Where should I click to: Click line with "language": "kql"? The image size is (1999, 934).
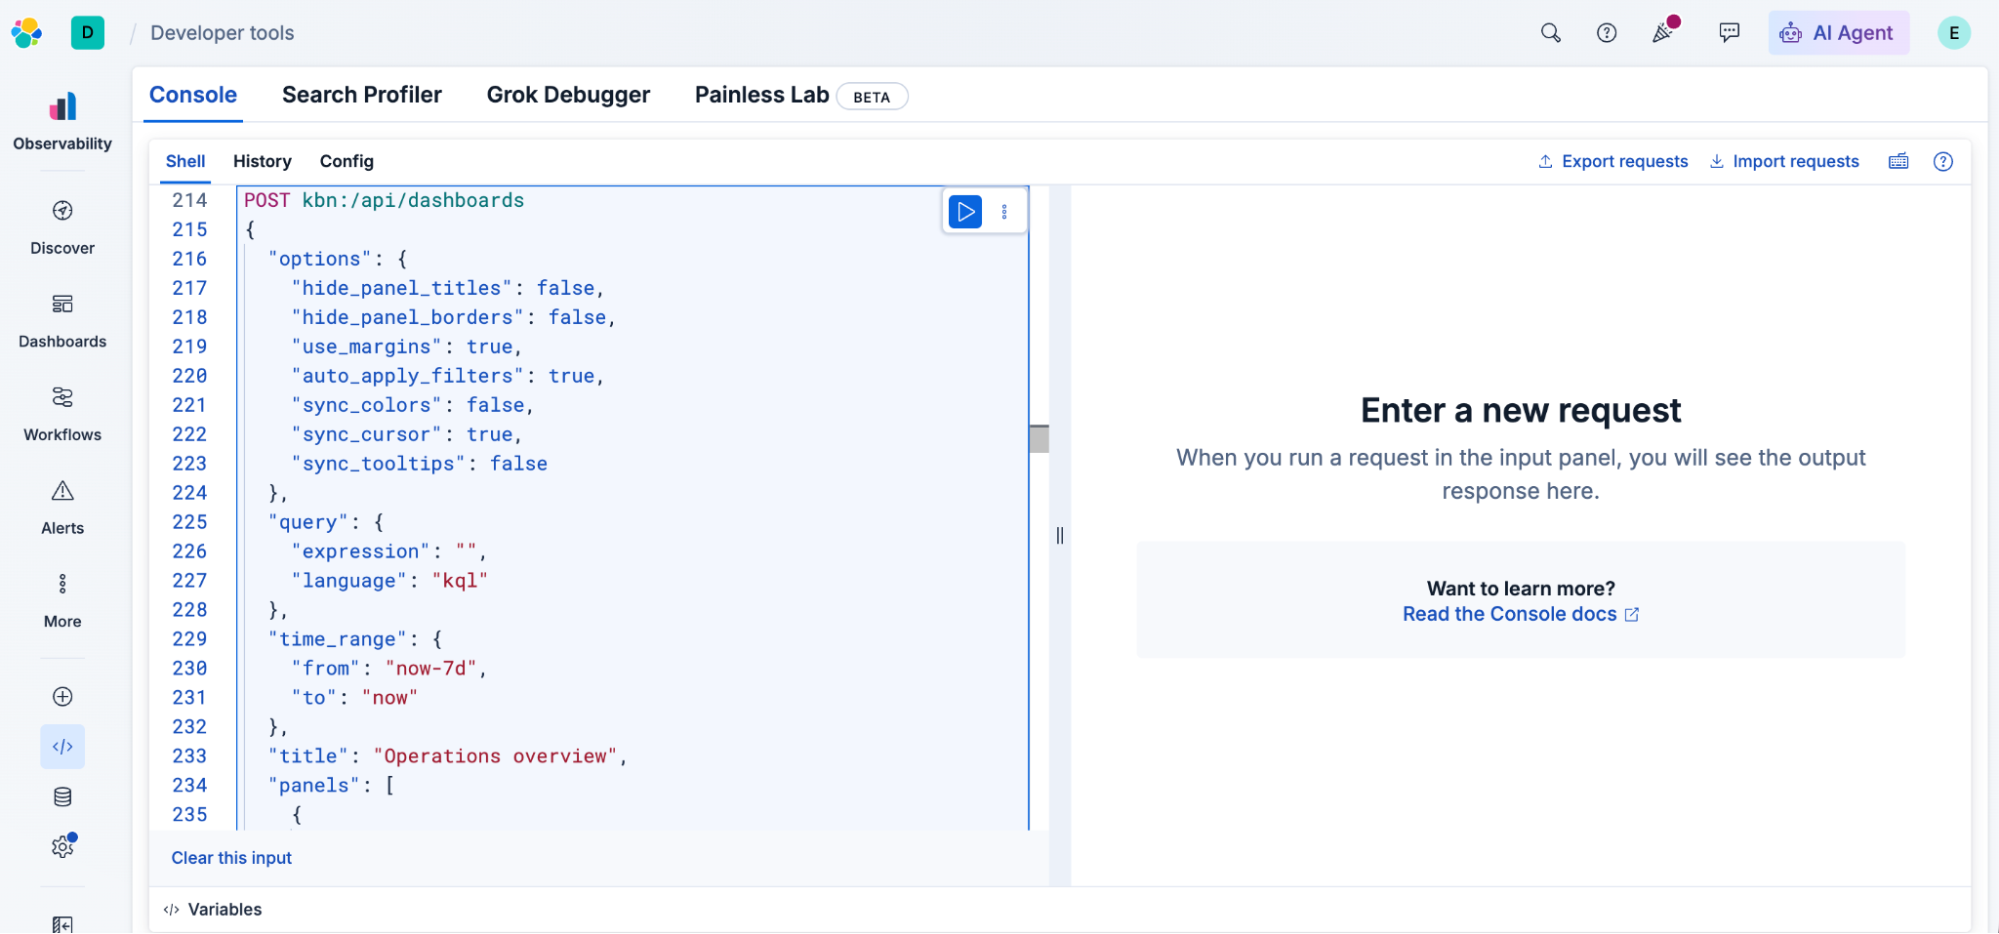coord(389,581)
